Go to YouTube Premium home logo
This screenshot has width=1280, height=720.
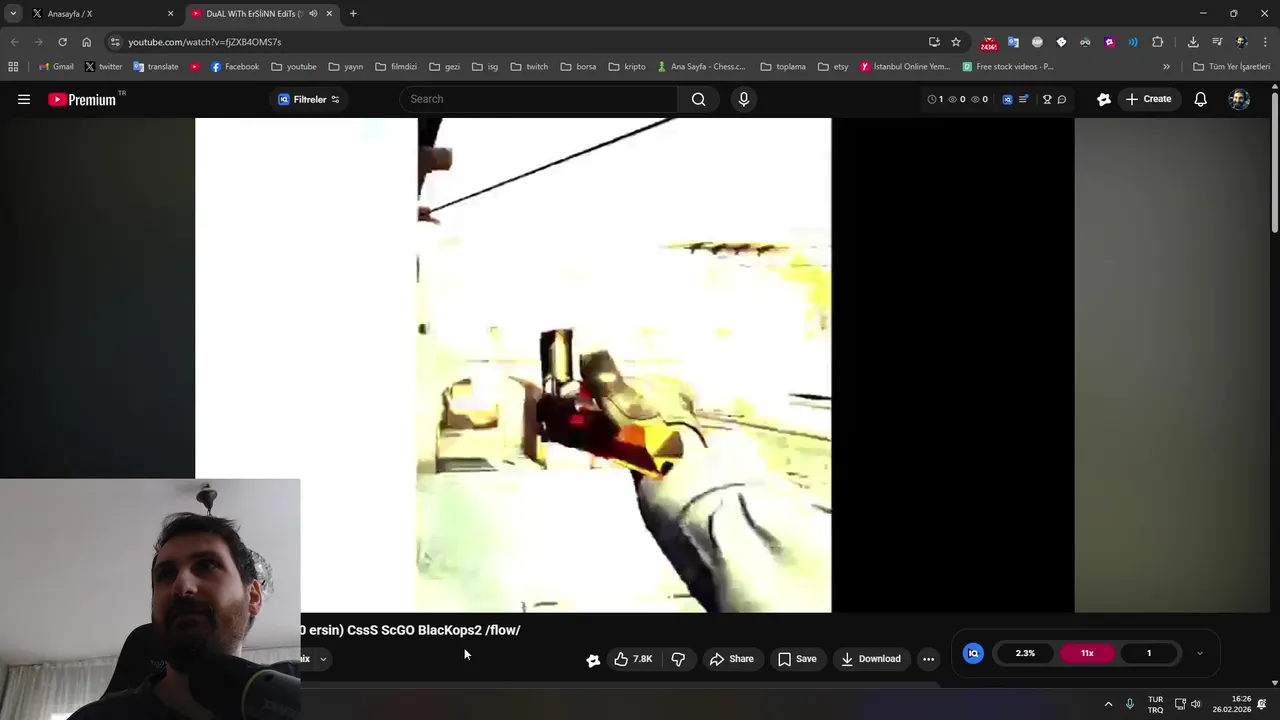click(x=82, y=99)
